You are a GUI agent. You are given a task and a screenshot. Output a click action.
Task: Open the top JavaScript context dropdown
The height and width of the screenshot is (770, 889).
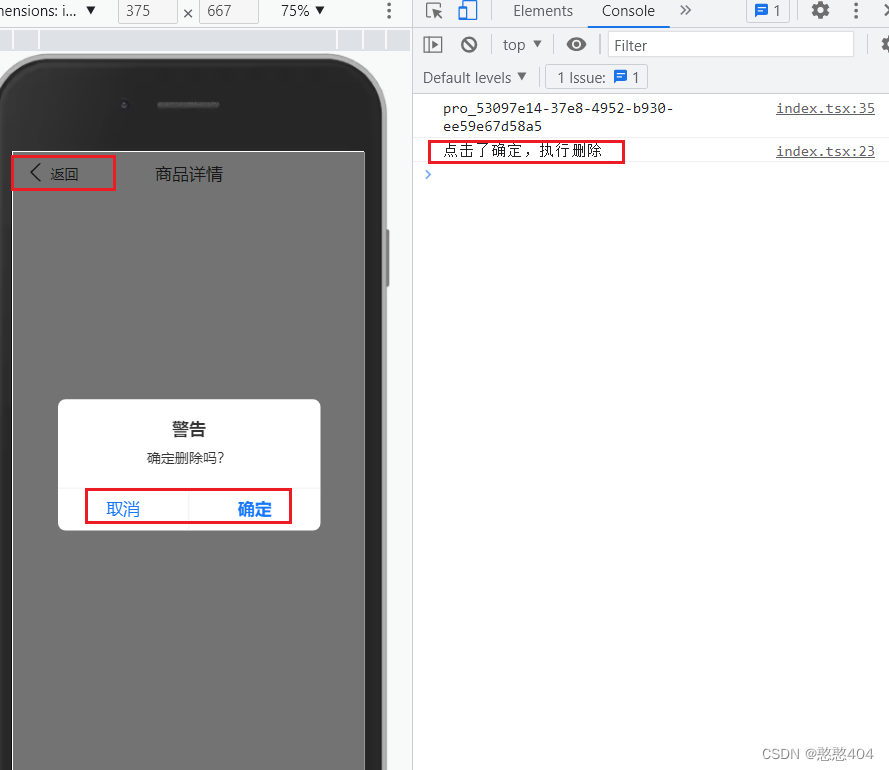pos(522,45)
